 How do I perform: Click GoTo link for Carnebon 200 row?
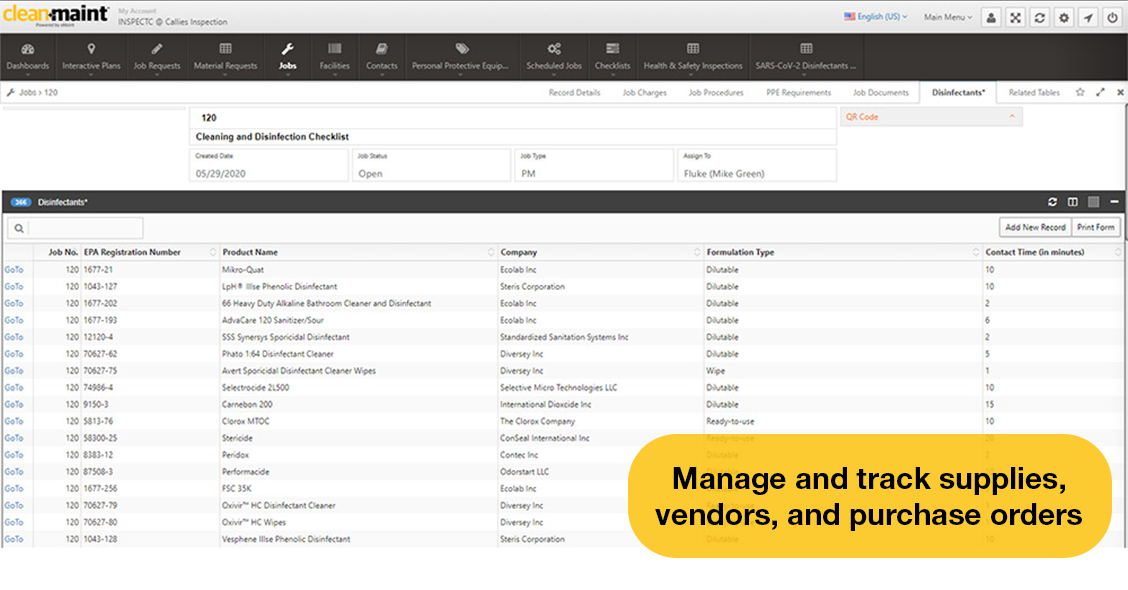tap(14, 404)
